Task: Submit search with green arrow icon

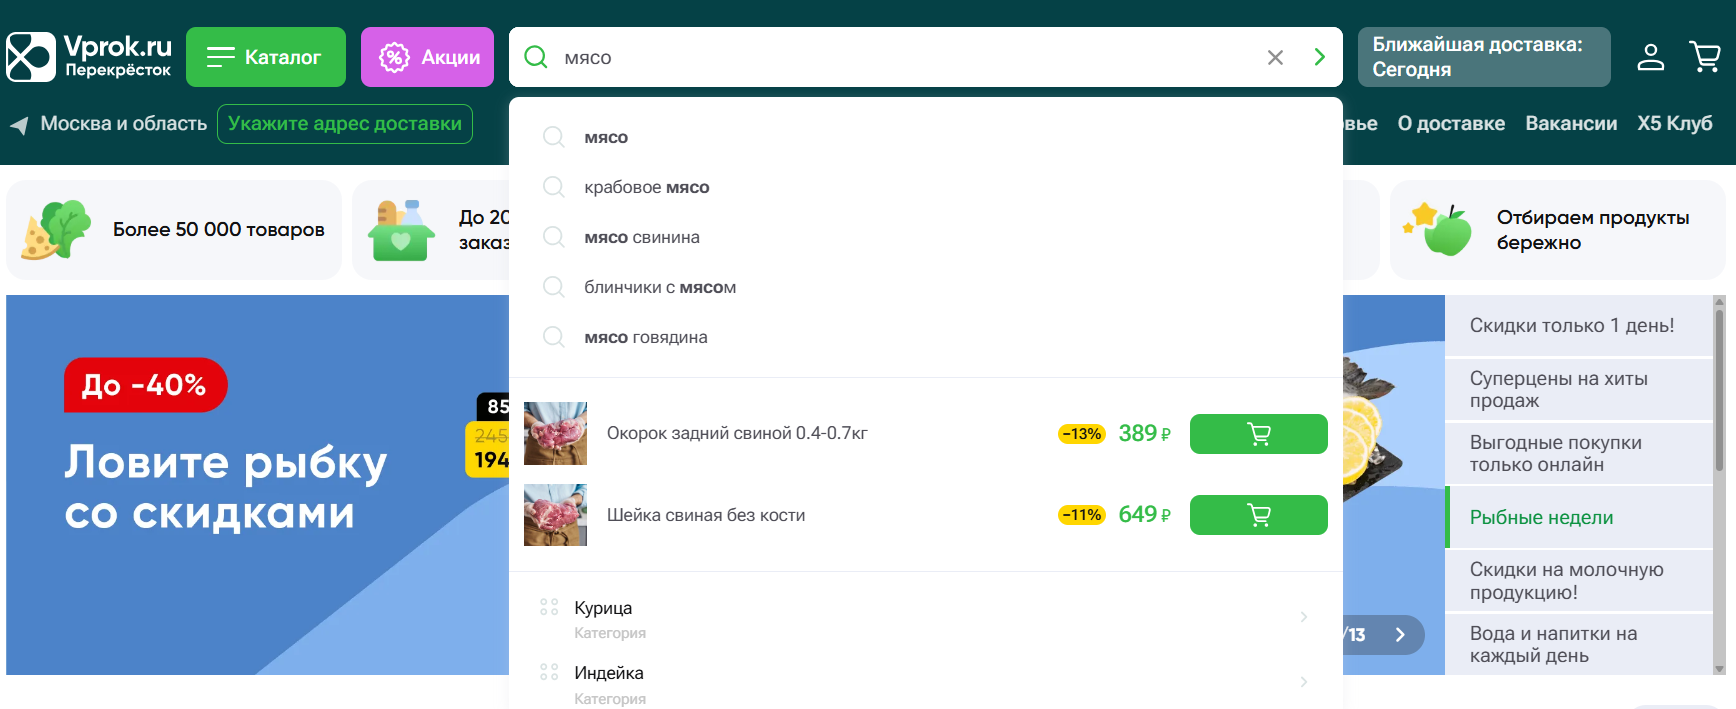Action: (1319, 58)
